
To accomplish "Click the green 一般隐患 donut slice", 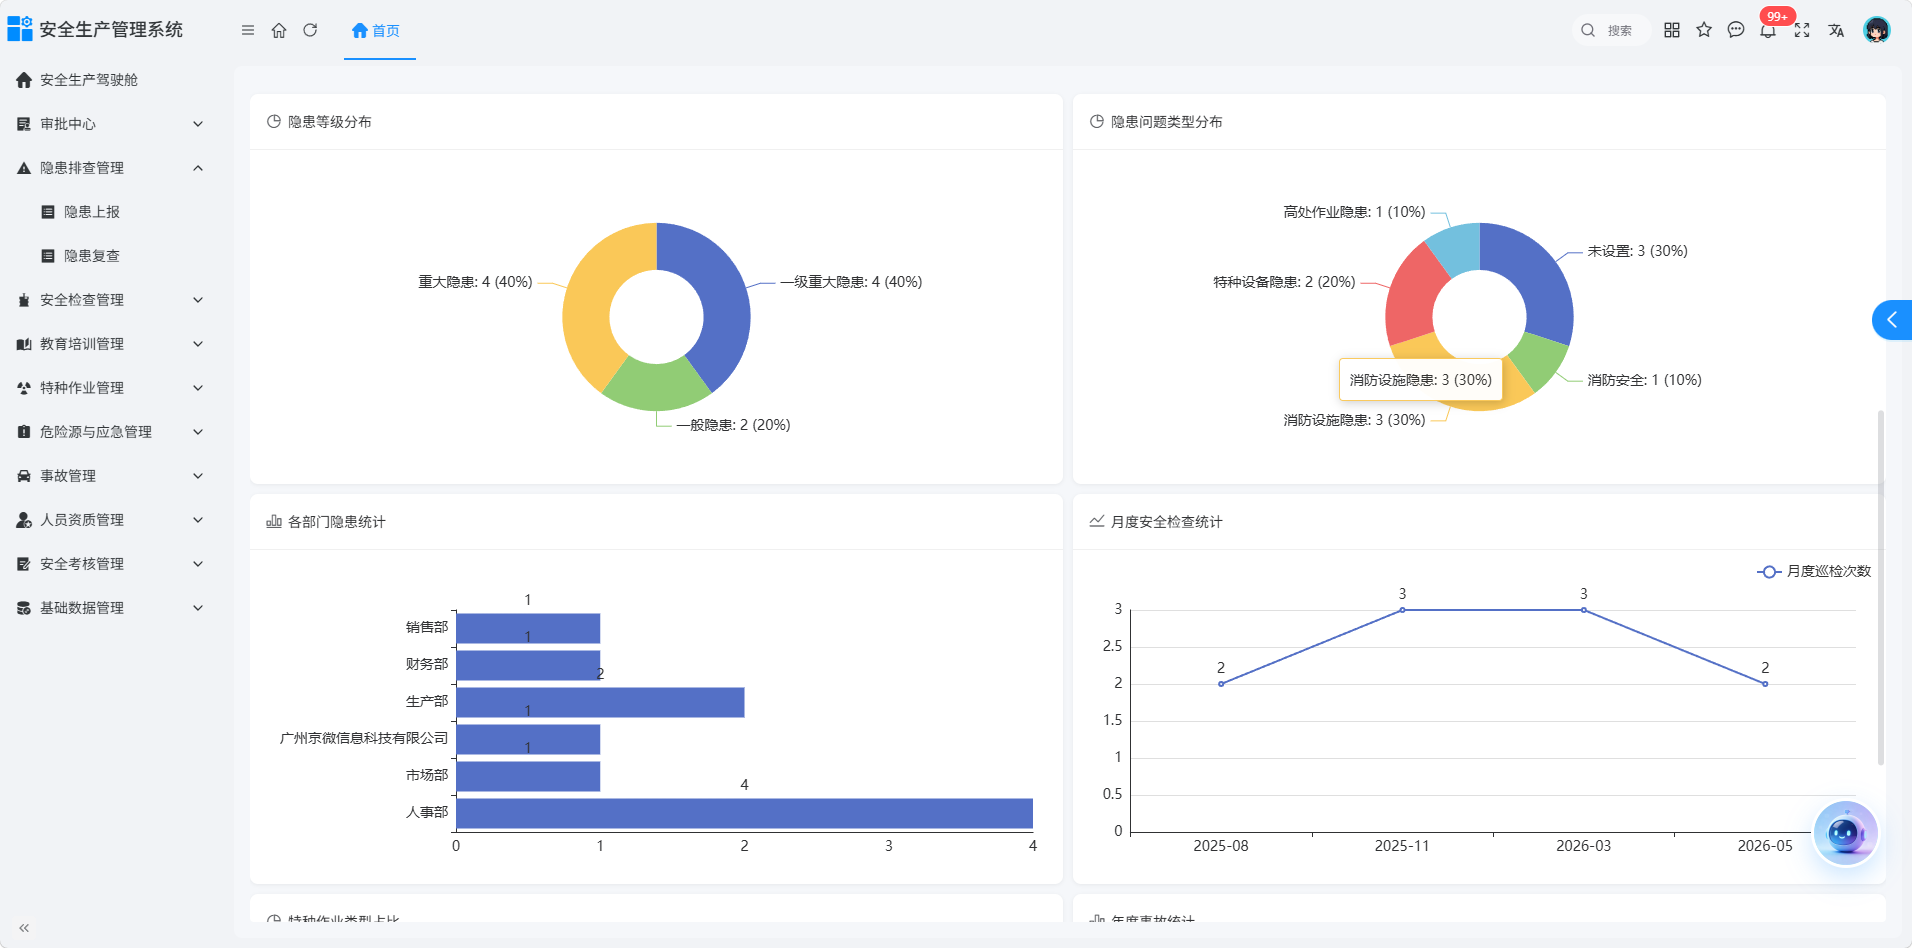I will pyautogui.click(x=656, y=386).
